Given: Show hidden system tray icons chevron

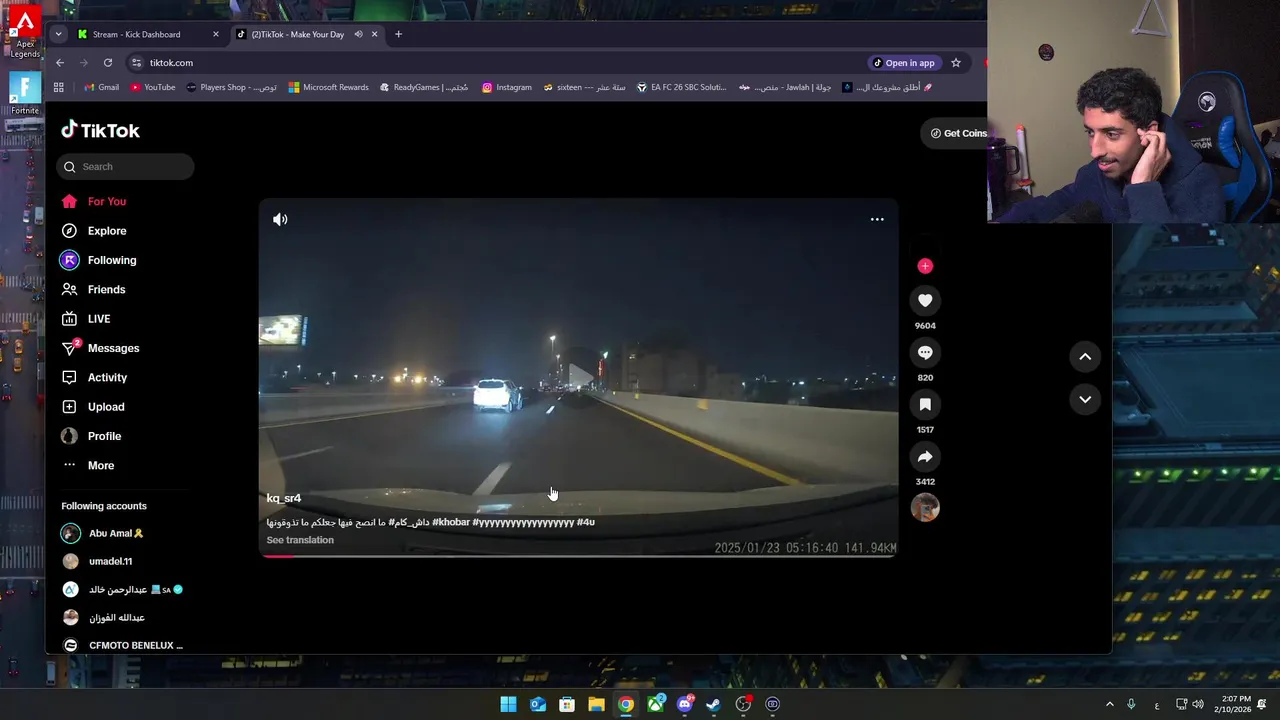Looking at the screenshot, I should (1109, 704).
